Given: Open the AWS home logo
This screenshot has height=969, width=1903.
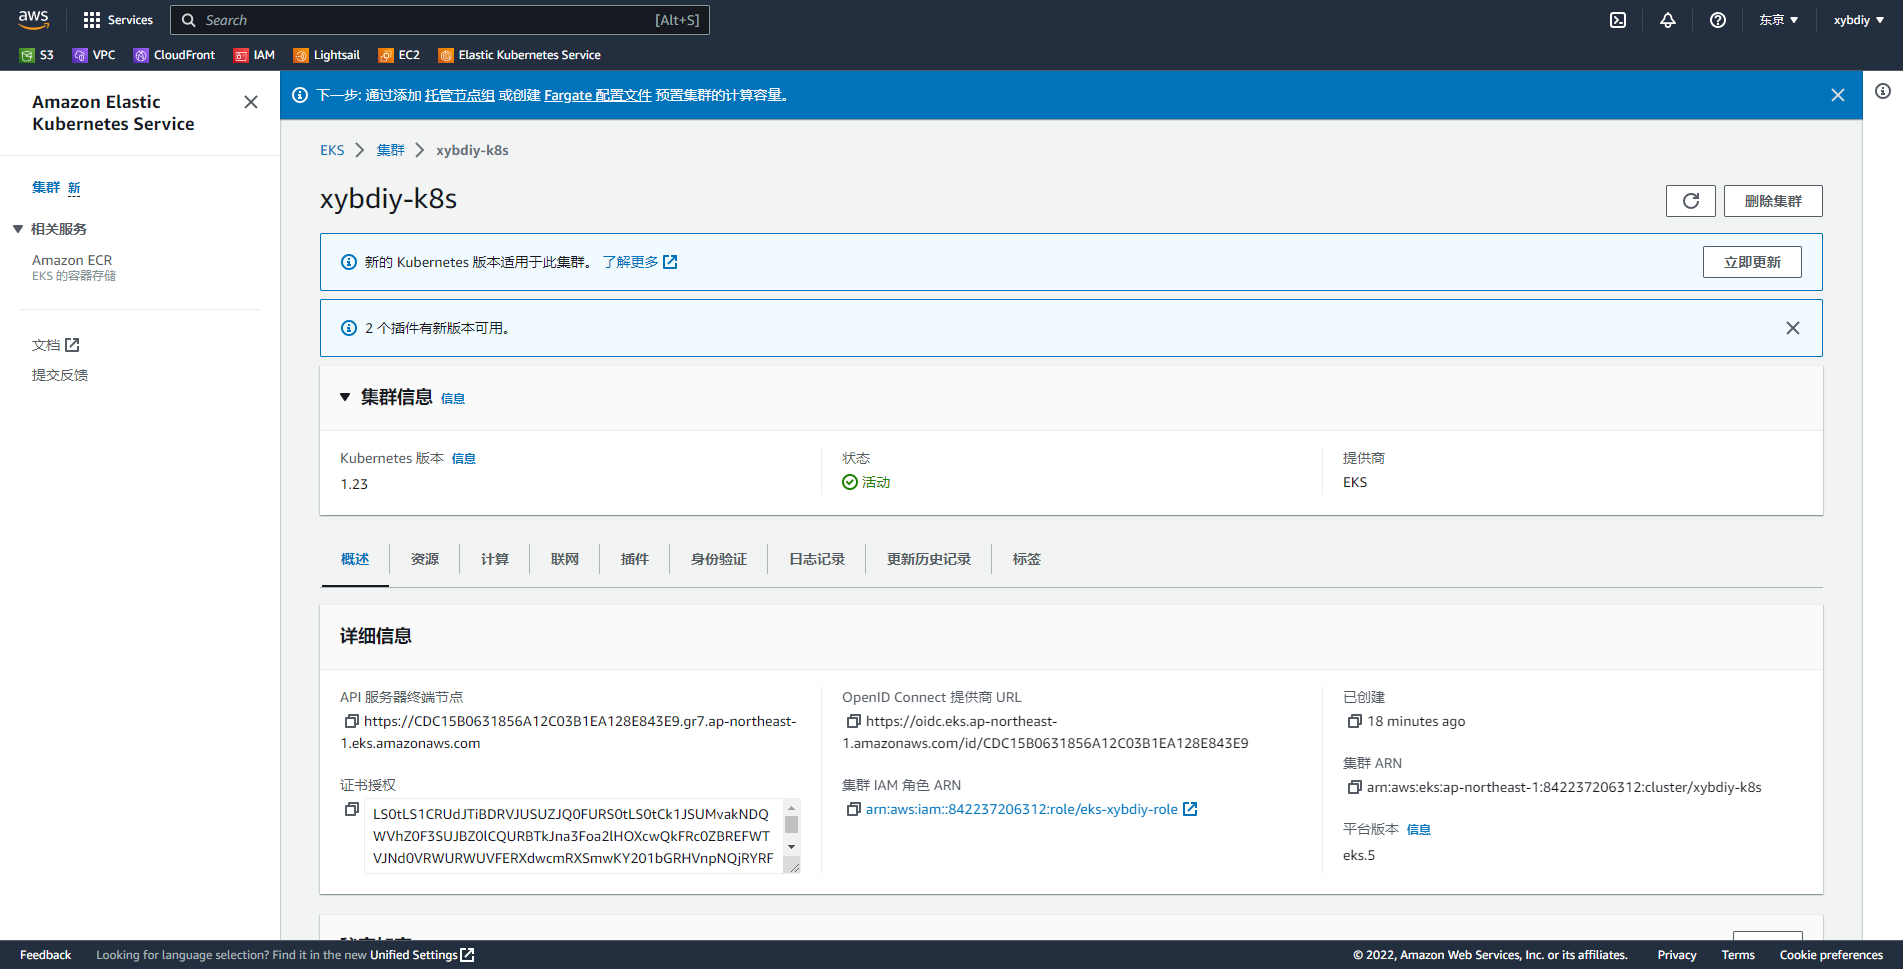Looking at the screenshot, I should coord(34,19).
